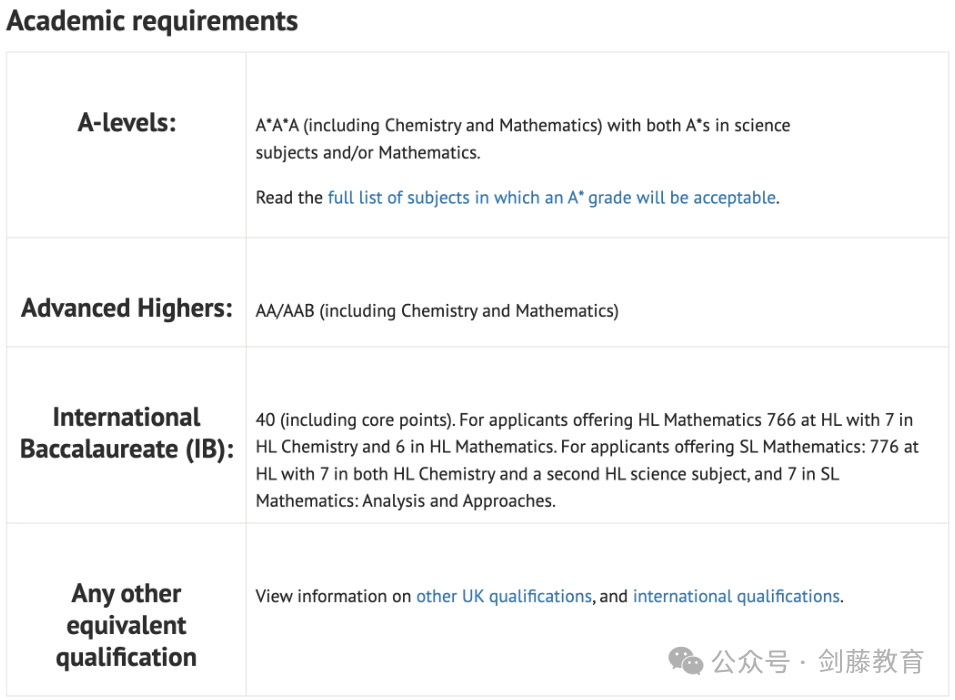
Task: Click the 40 including core points text
Action: tap(355, 420)
